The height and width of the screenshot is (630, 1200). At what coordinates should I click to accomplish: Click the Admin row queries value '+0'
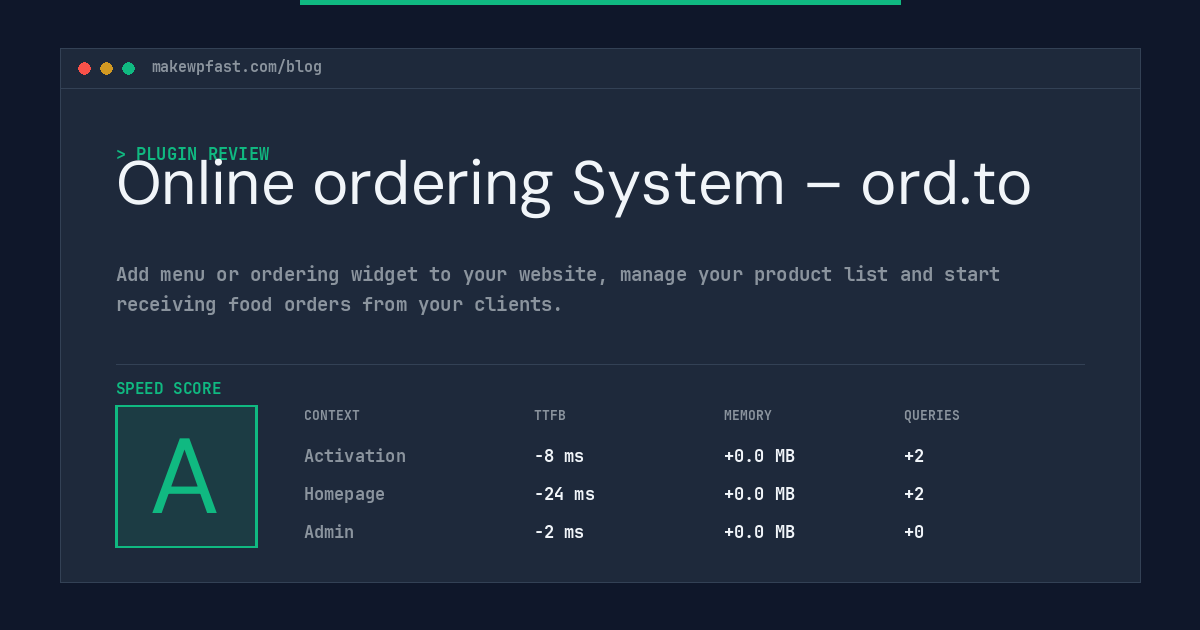tap(914, 532)
